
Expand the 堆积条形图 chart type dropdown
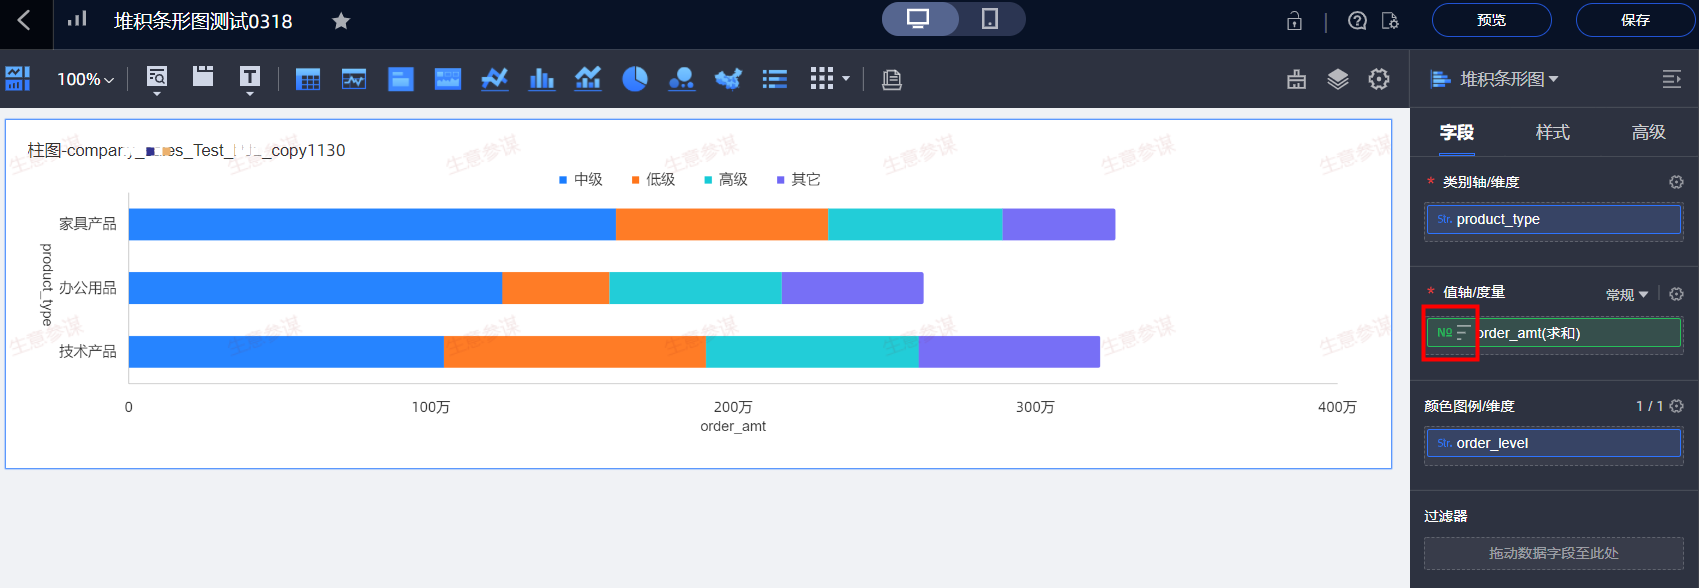1508,79
